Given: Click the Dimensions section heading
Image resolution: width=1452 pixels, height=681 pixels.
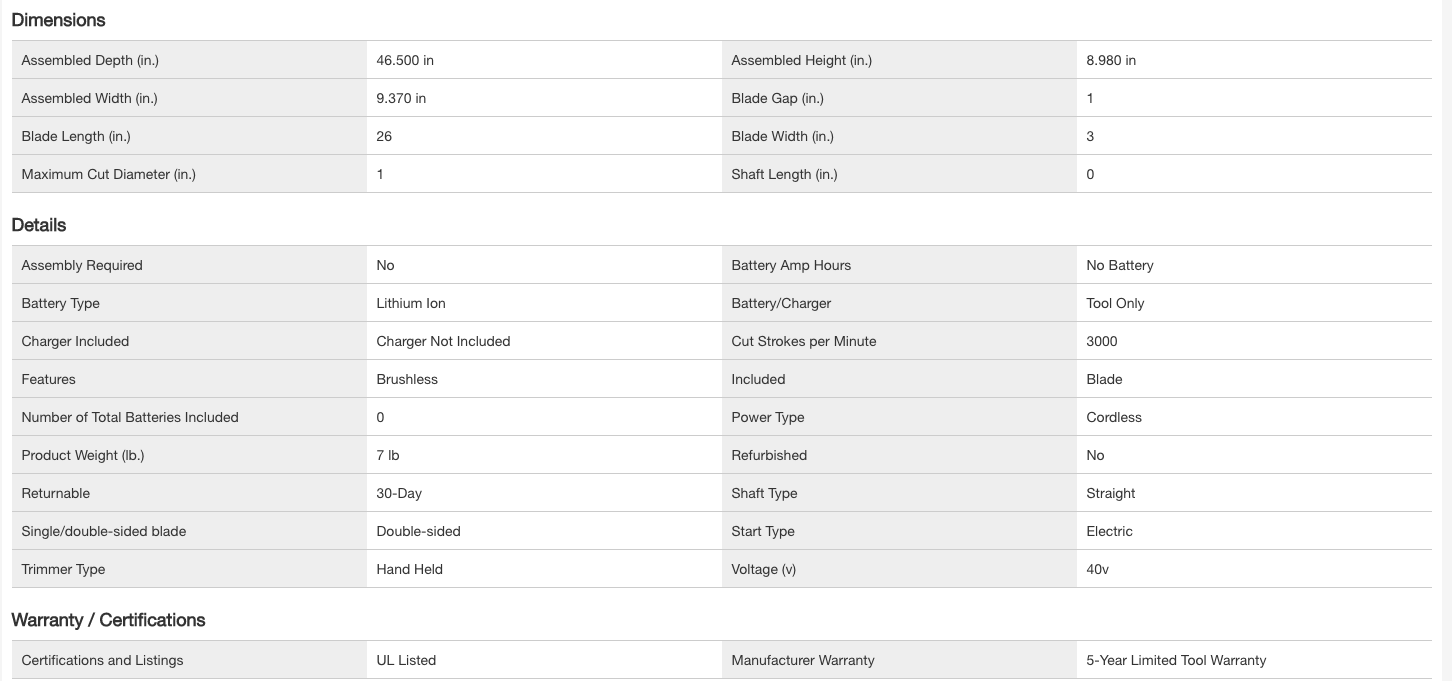Looking at the screenshot, I should pos(58,20).
